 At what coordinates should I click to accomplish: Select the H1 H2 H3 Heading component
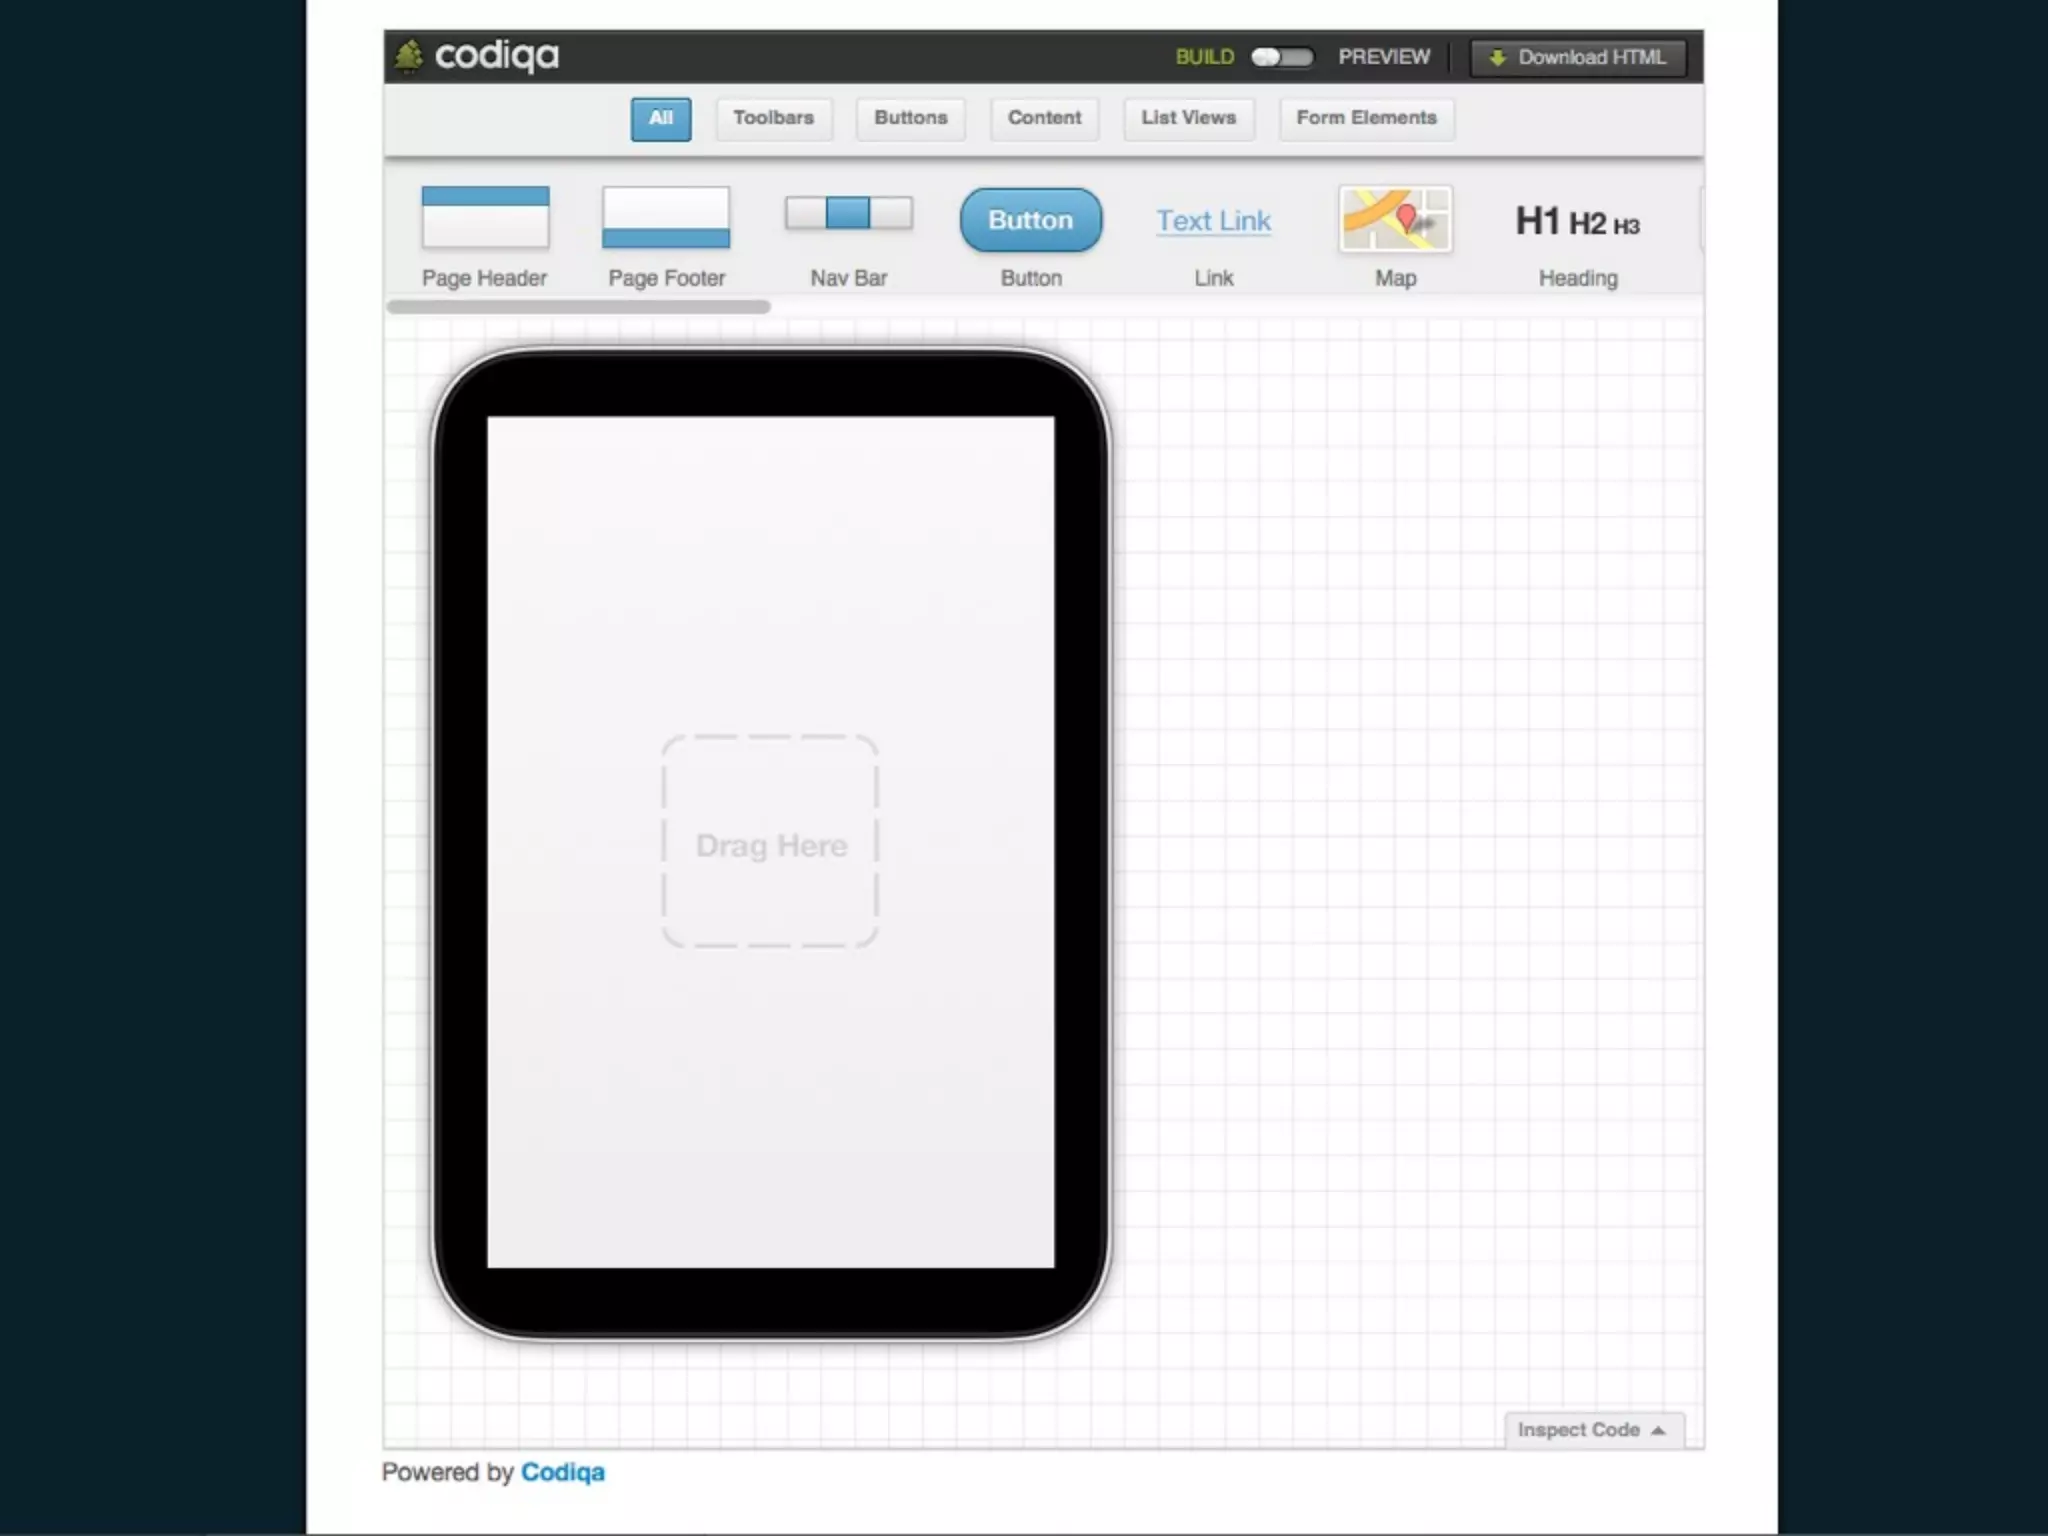(1577, 222)
